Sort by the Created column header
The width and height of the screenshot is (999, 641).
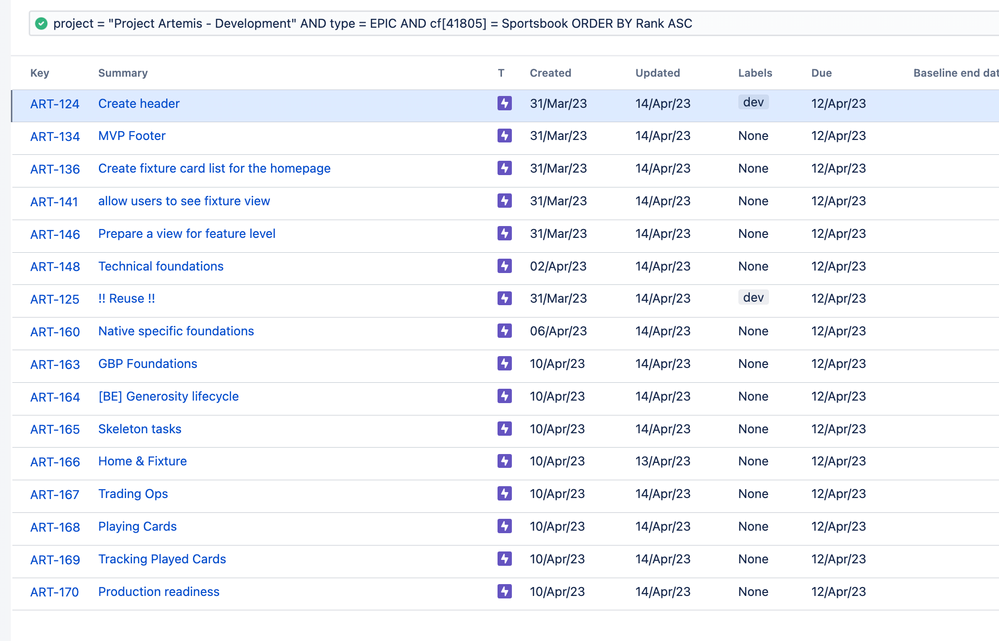click(x=550, y=73)
